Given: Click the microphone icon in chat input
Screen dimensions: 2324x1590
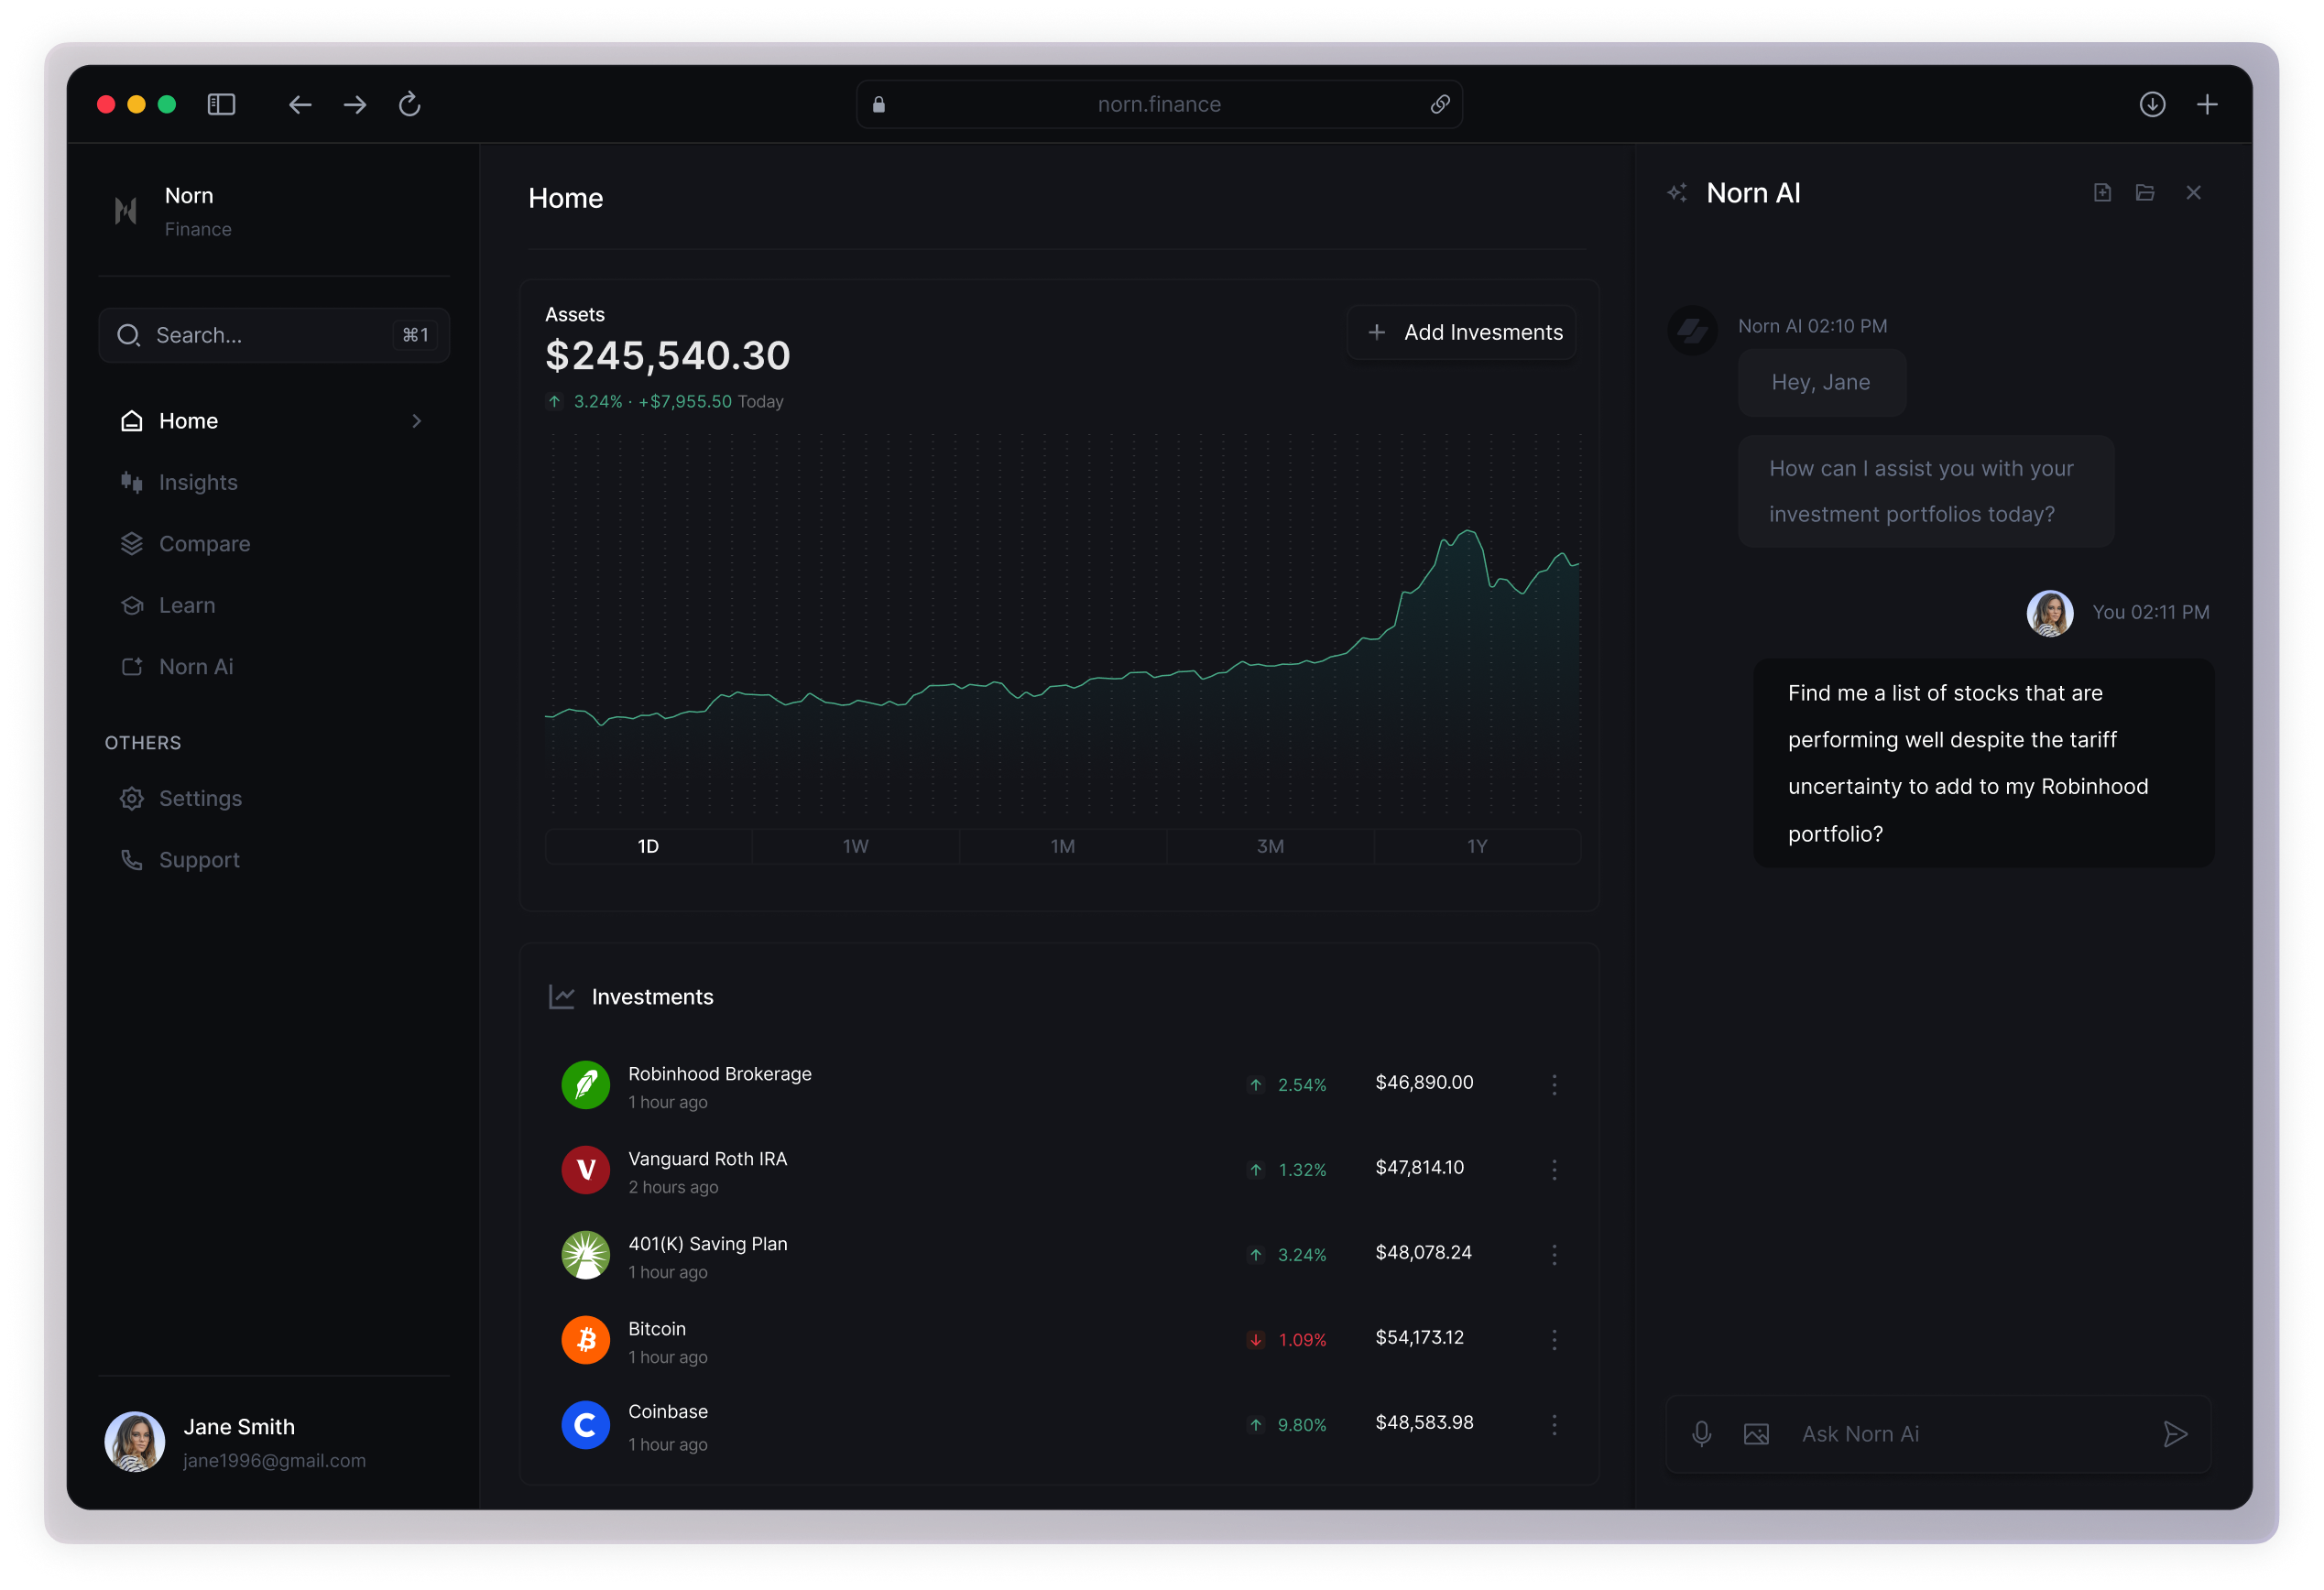Looking at the screenshot, I should click(x=1701, y=1434).
